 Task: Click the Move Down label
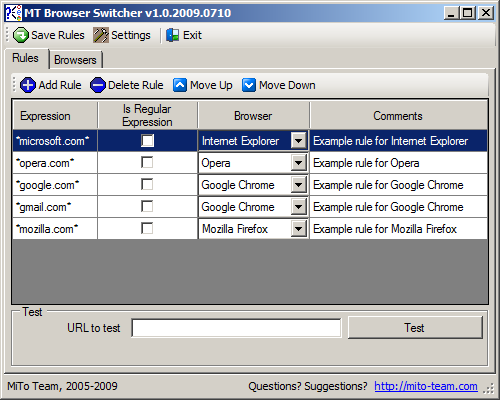(287, 85)
